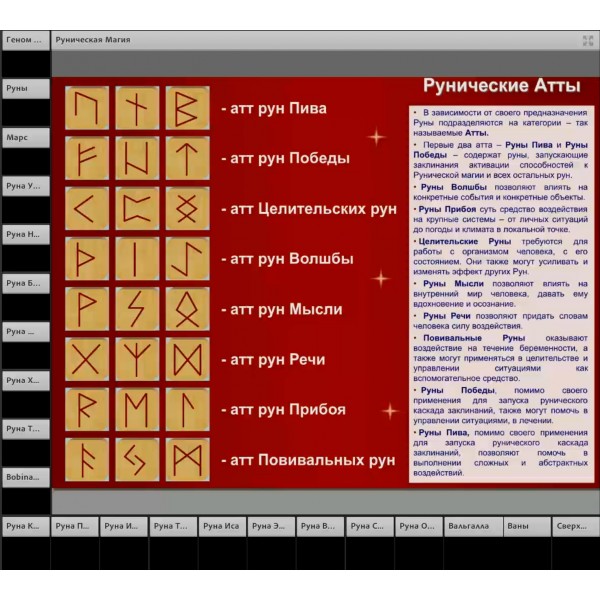This screenshot has width=600, height=600.
Task: Click the Геном button at the top left
Action: pyautogui.click(x=25, y=41)
